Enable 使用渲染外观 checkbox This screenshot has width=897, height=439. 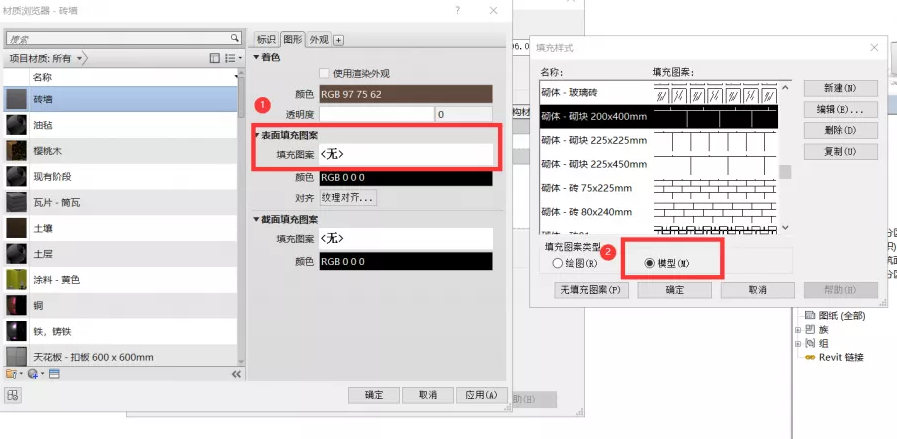pyautogui.click(x=324, y=73)
